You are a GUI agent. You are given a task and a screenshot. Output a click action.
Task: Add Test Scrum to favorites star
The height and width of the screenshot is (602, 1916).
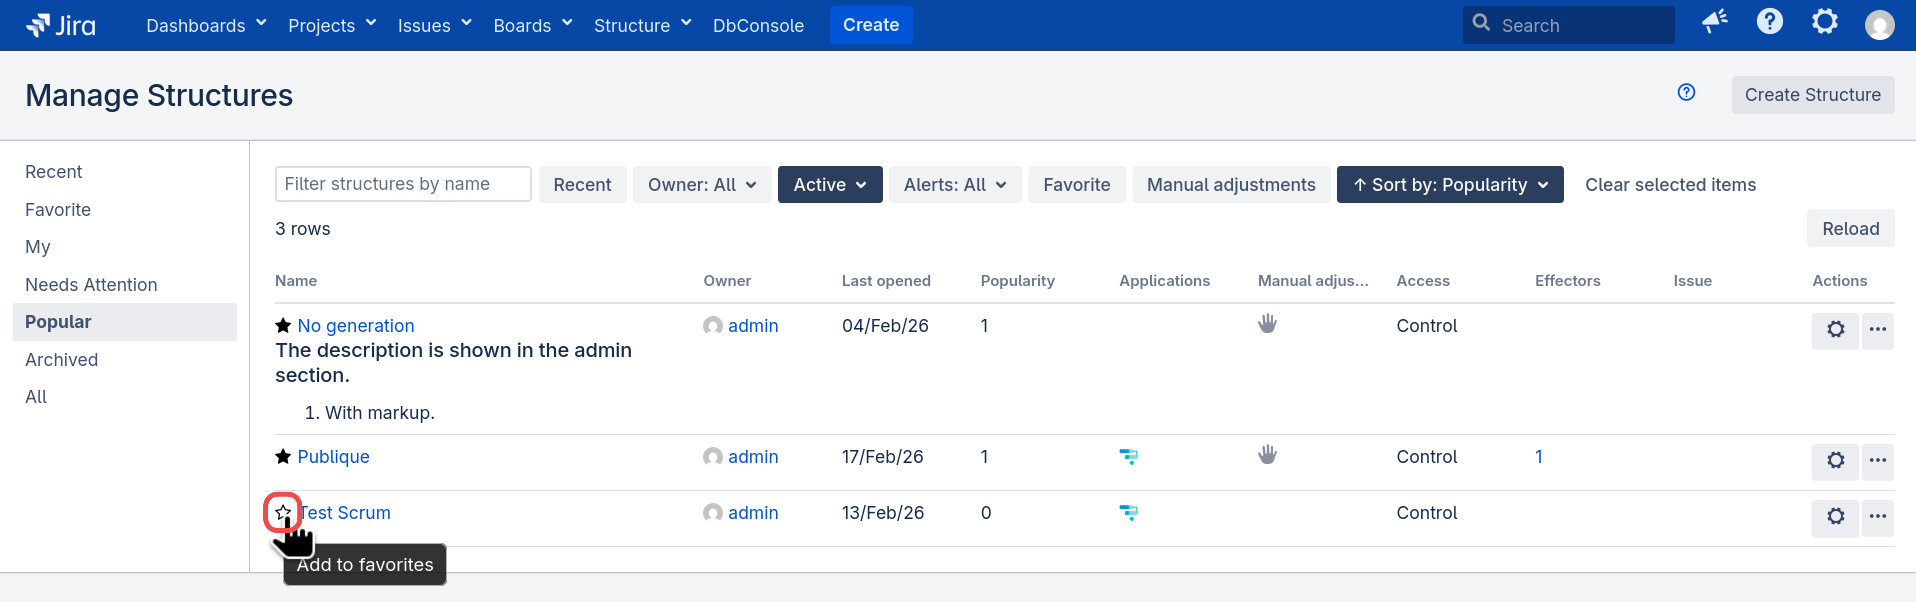(x=283, y=513)
